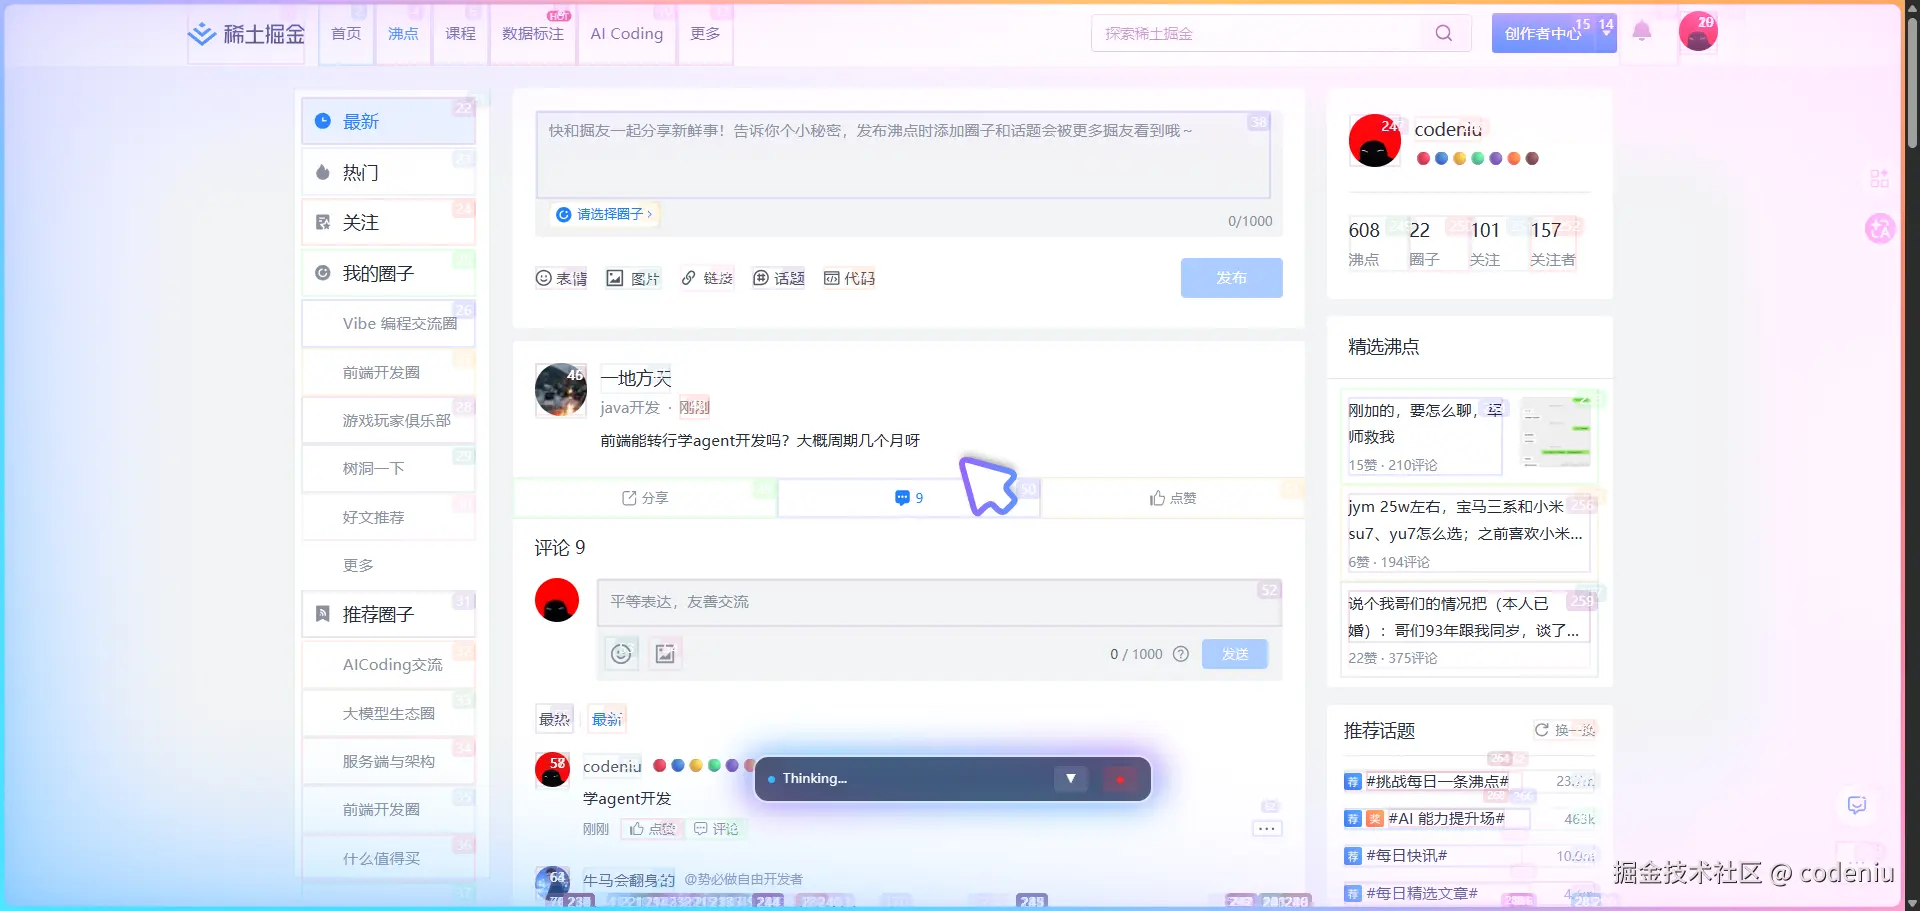The width and height of the screenshot is (1920, 911).
Task: Toggle 点赞 like on the agent post
Action: (1172, 497)
